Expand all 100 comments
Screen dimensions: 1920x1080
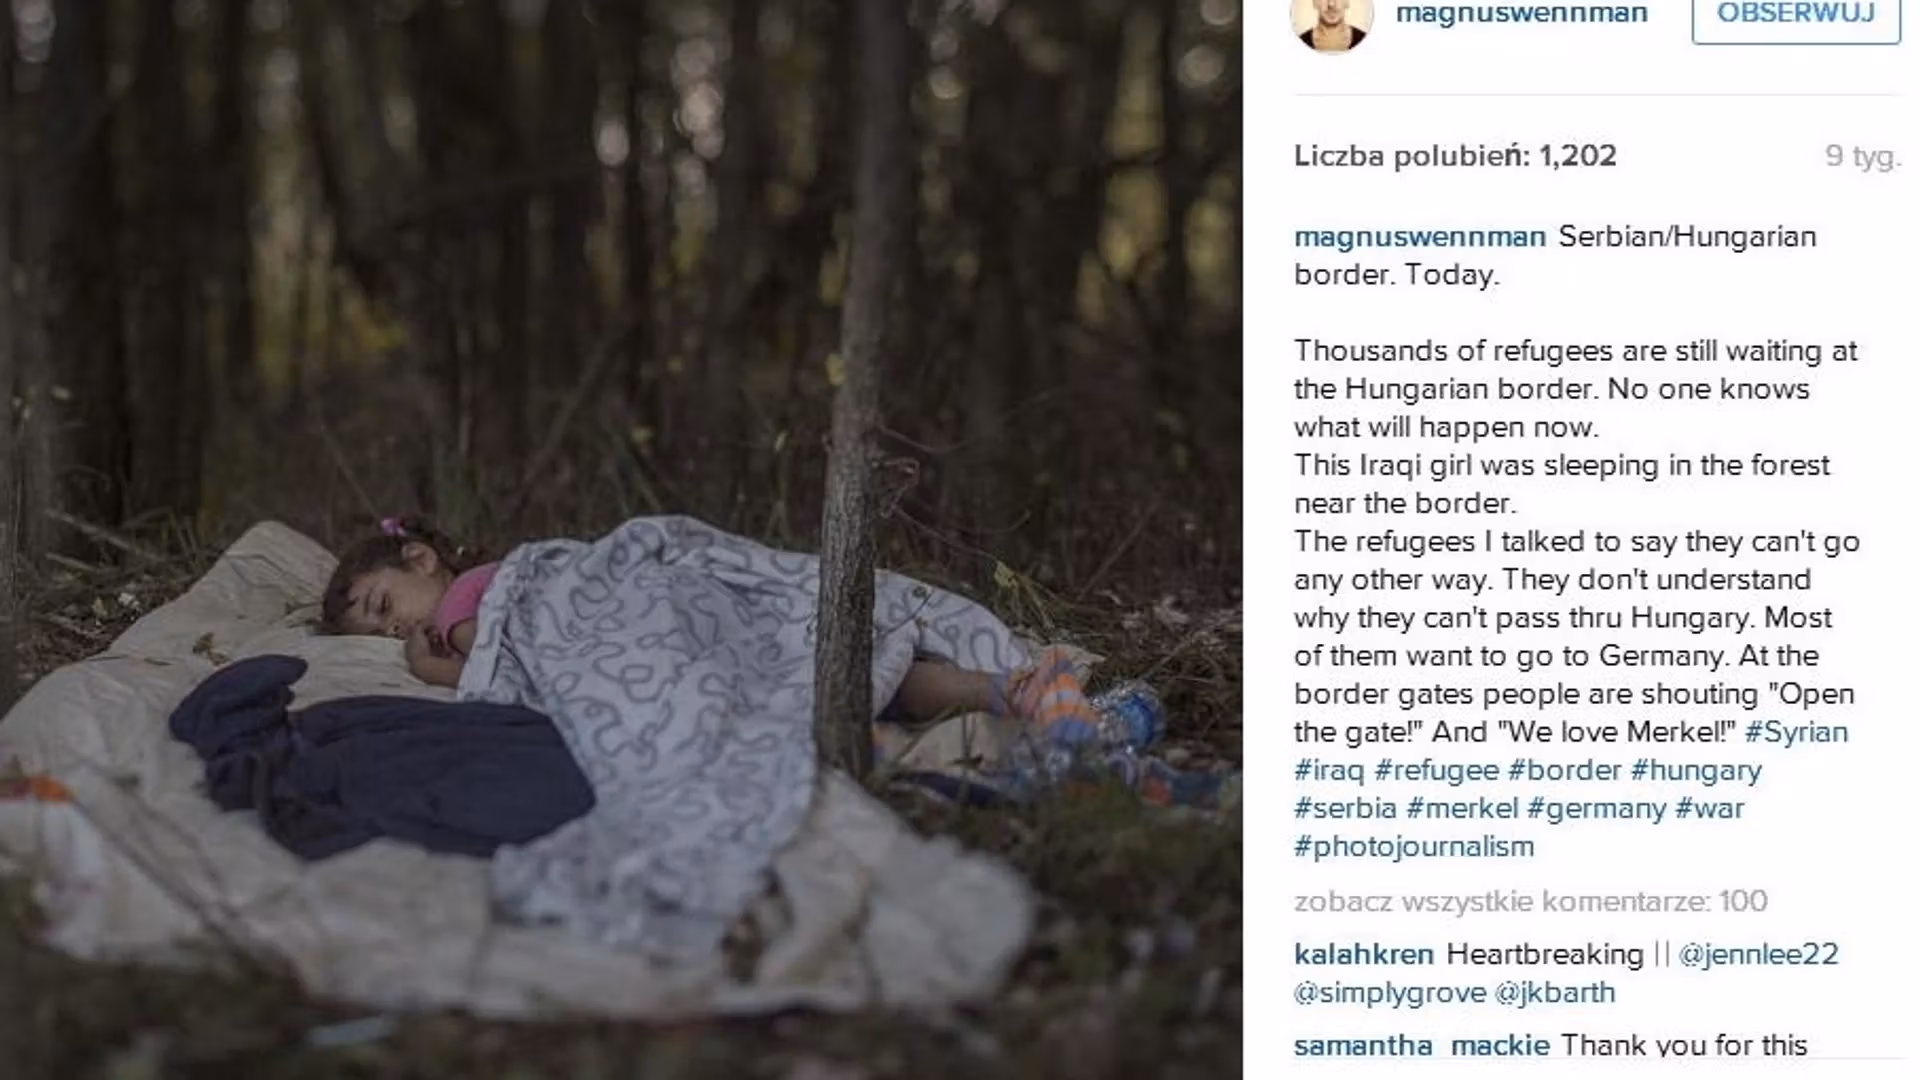[1530, 902]
